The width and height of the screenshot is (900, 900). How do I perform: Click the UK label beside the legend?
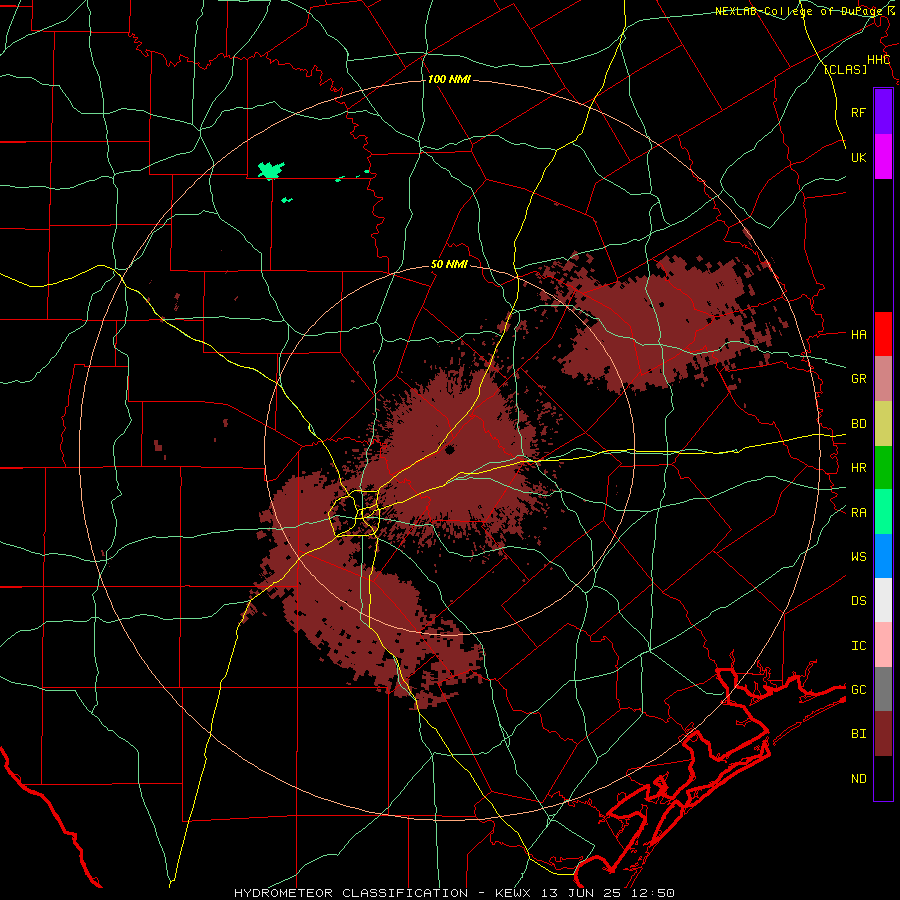858,157
